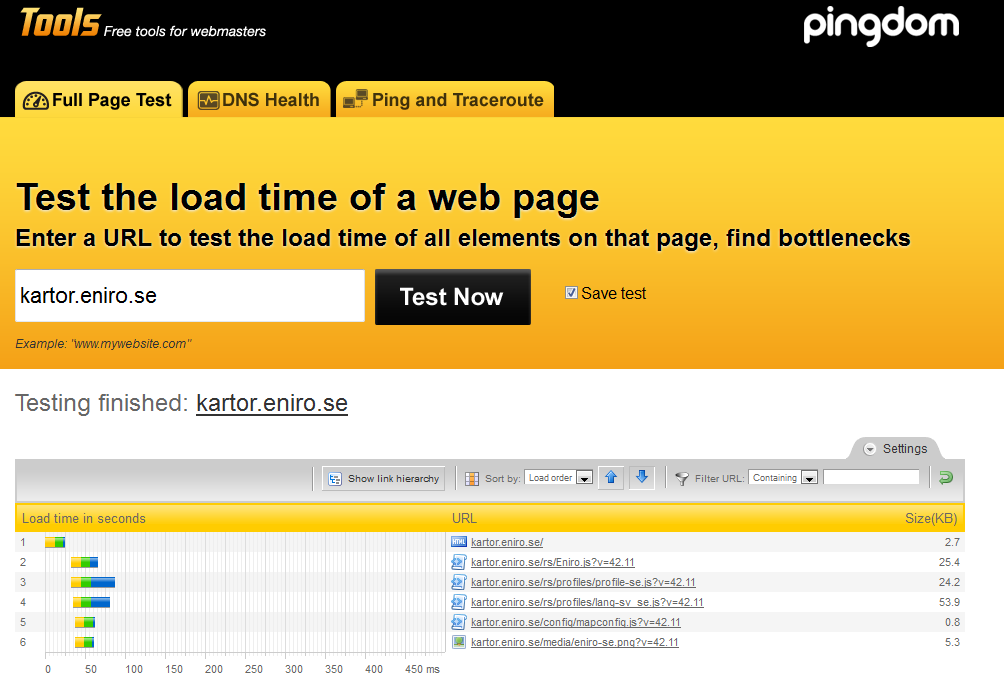Click the image icon beside enire-se.png

pos(458,641)
